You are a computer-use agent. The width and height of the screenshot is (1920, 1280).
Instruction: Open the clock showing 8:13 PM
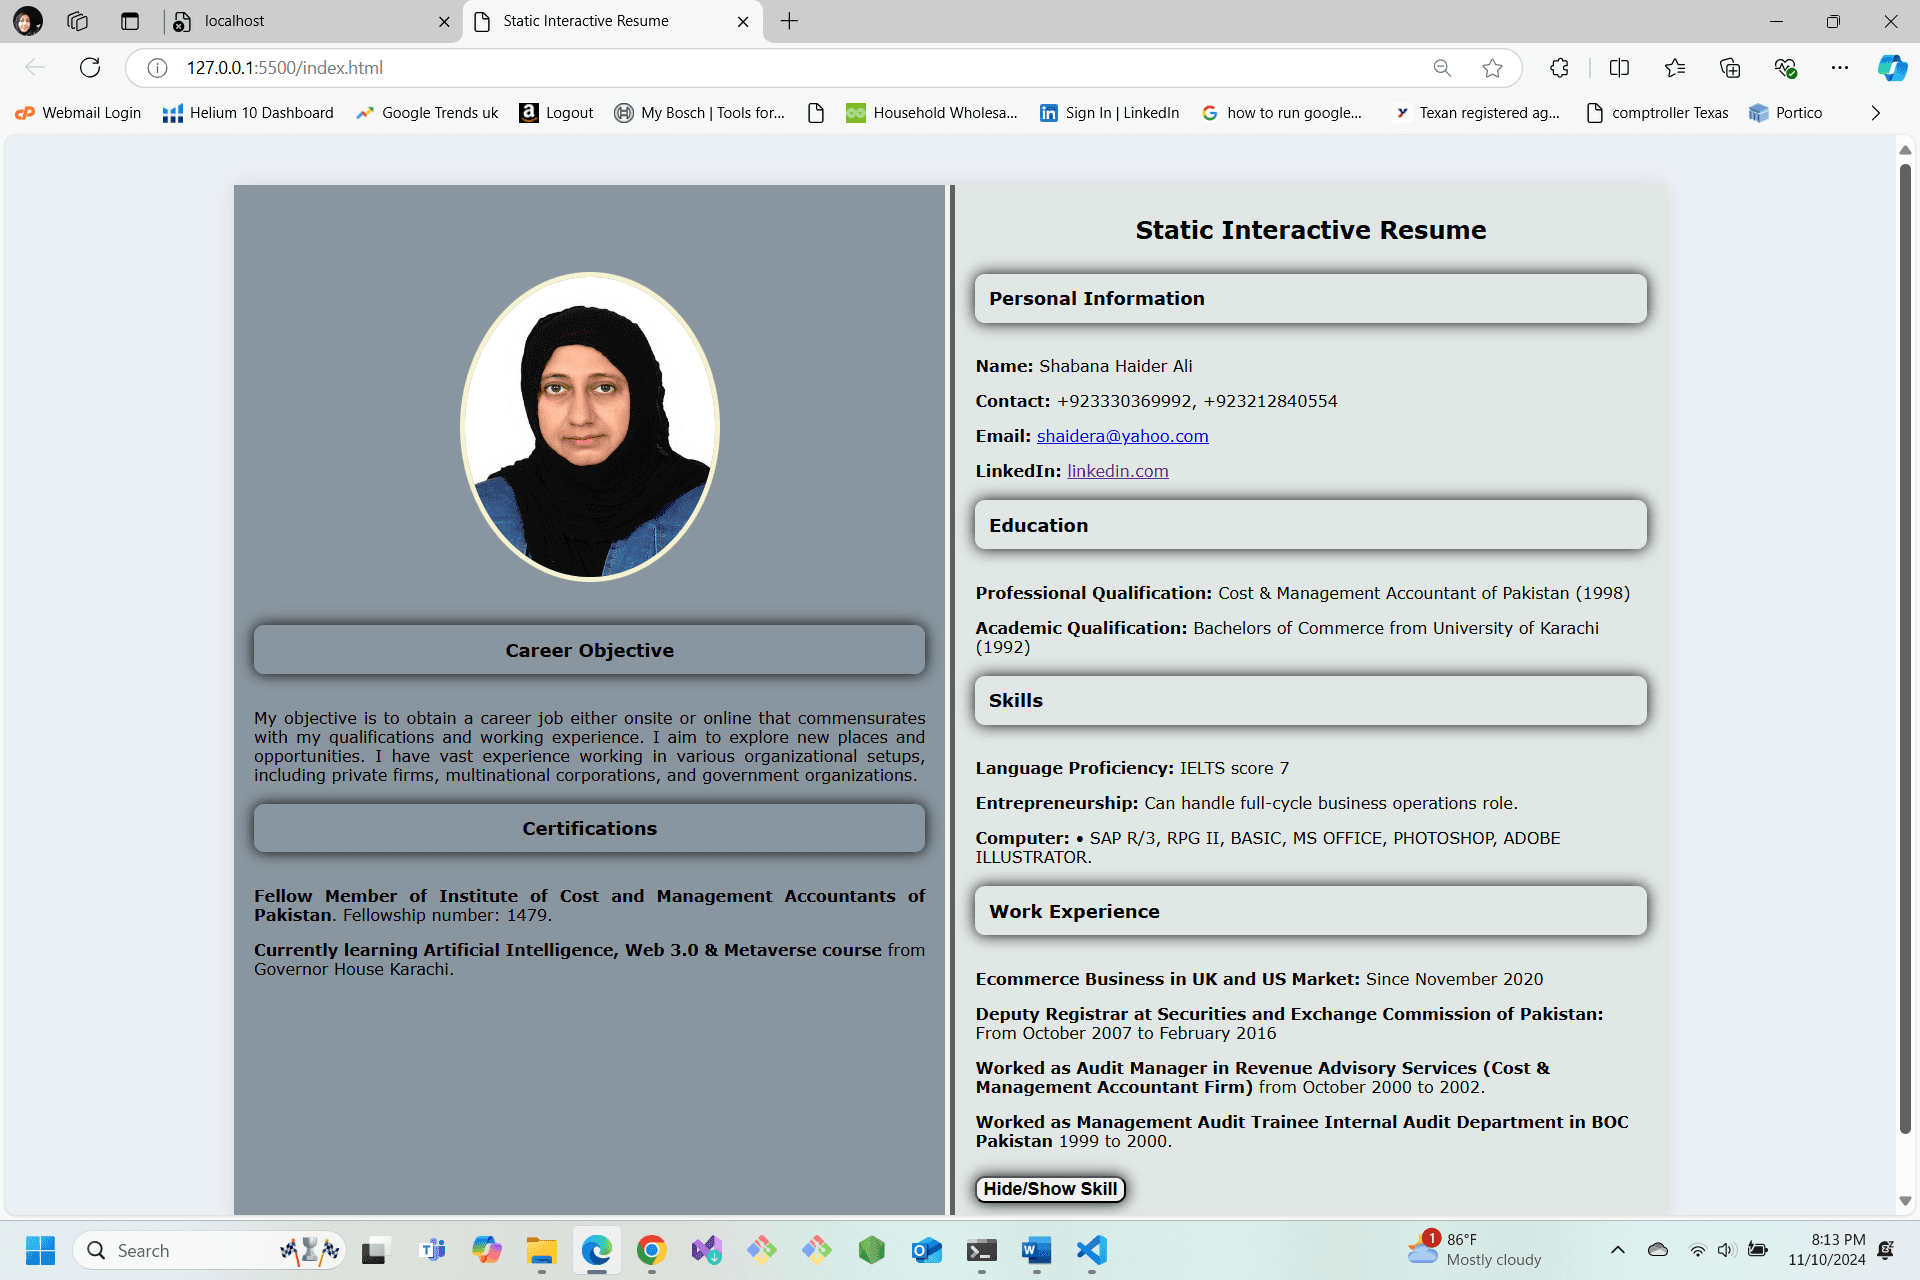(x=1827, y=1250)
